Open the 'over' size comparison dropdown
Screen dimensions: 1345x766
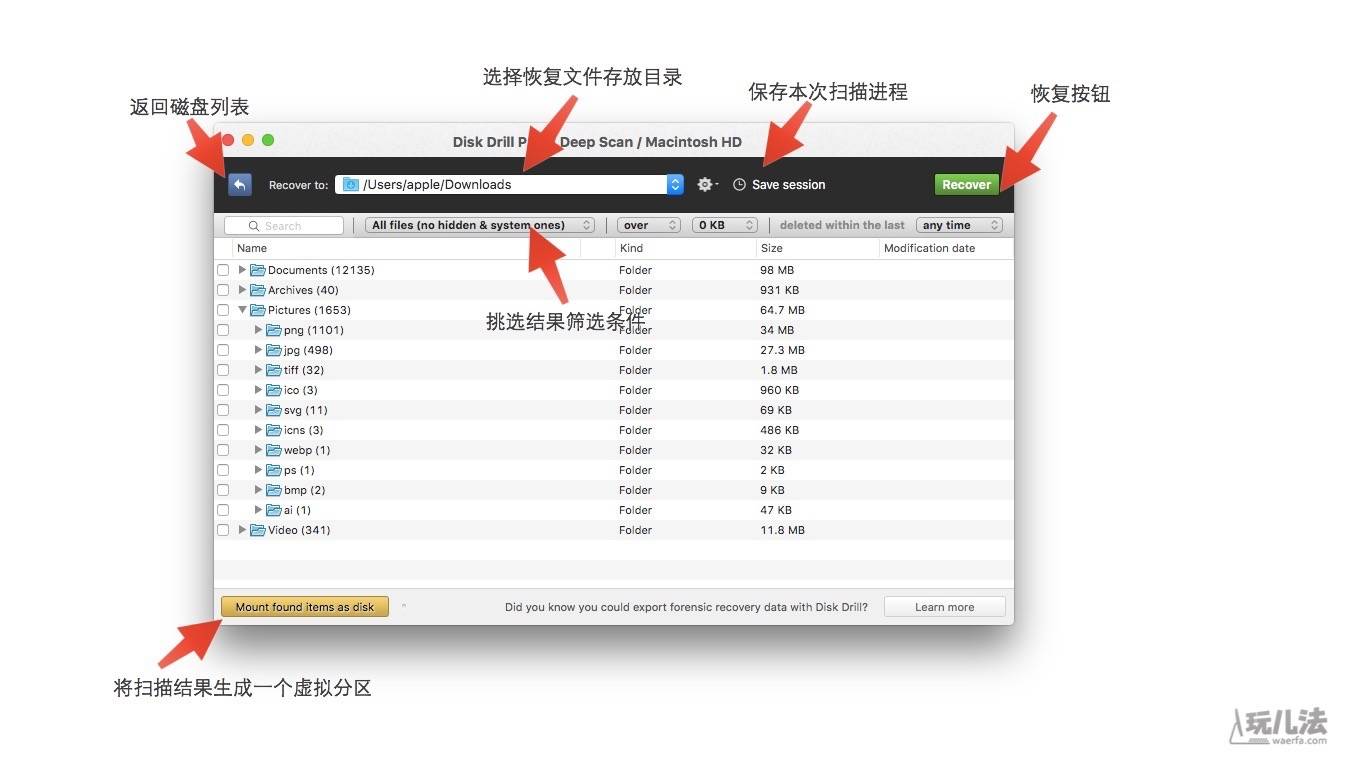[x=649, y=225]
